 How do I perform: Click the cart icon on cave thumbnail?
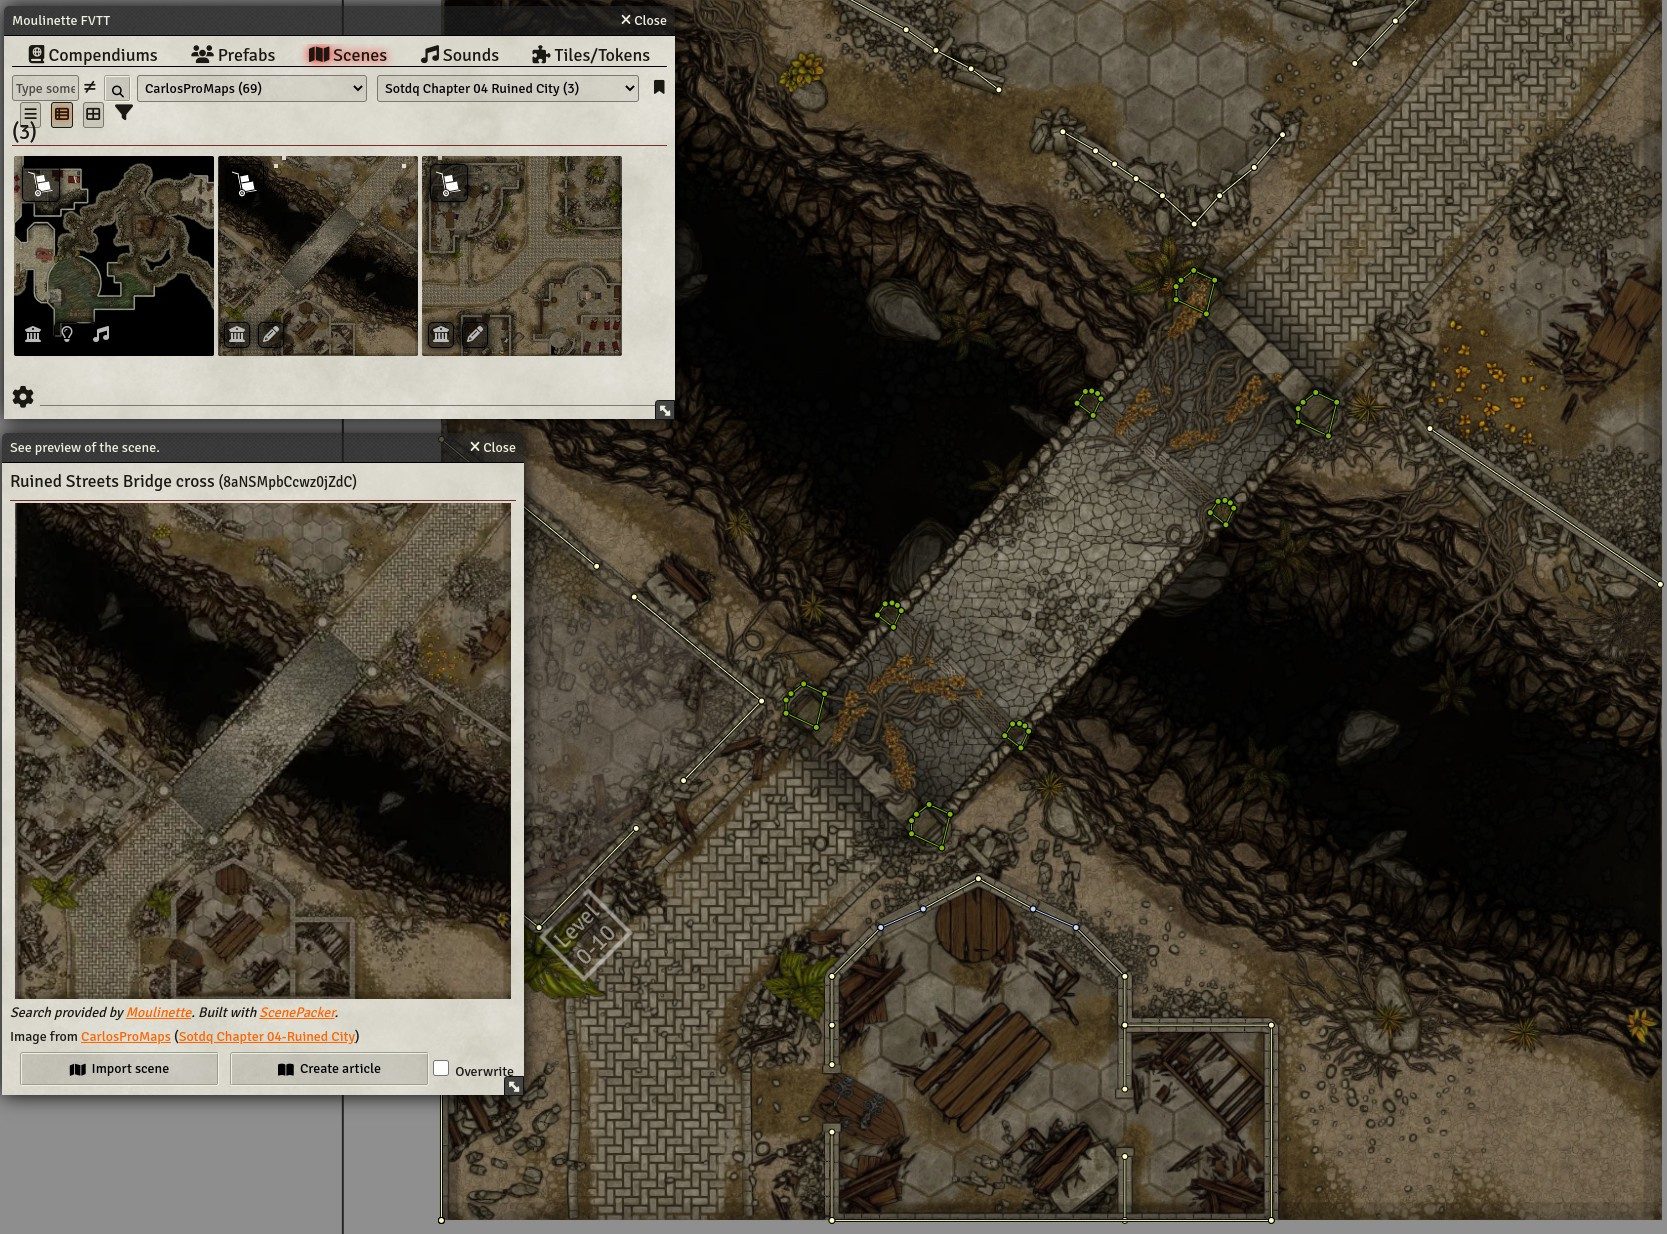click(41, 184)
